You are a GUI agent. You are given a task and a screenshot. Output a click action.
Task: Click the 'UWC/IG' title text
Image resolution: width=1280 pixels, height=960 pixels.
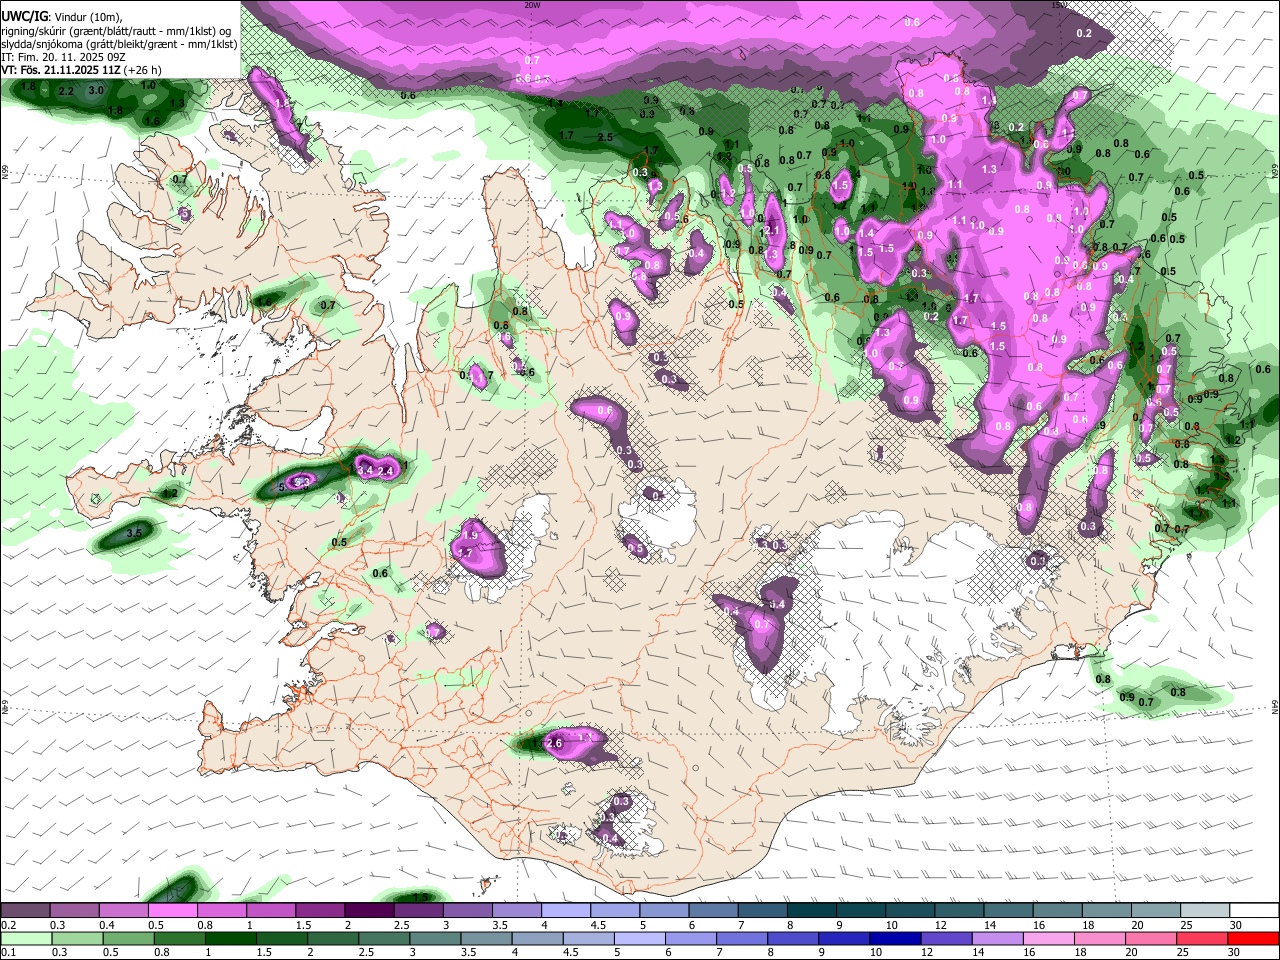click(x=23, y=17)
